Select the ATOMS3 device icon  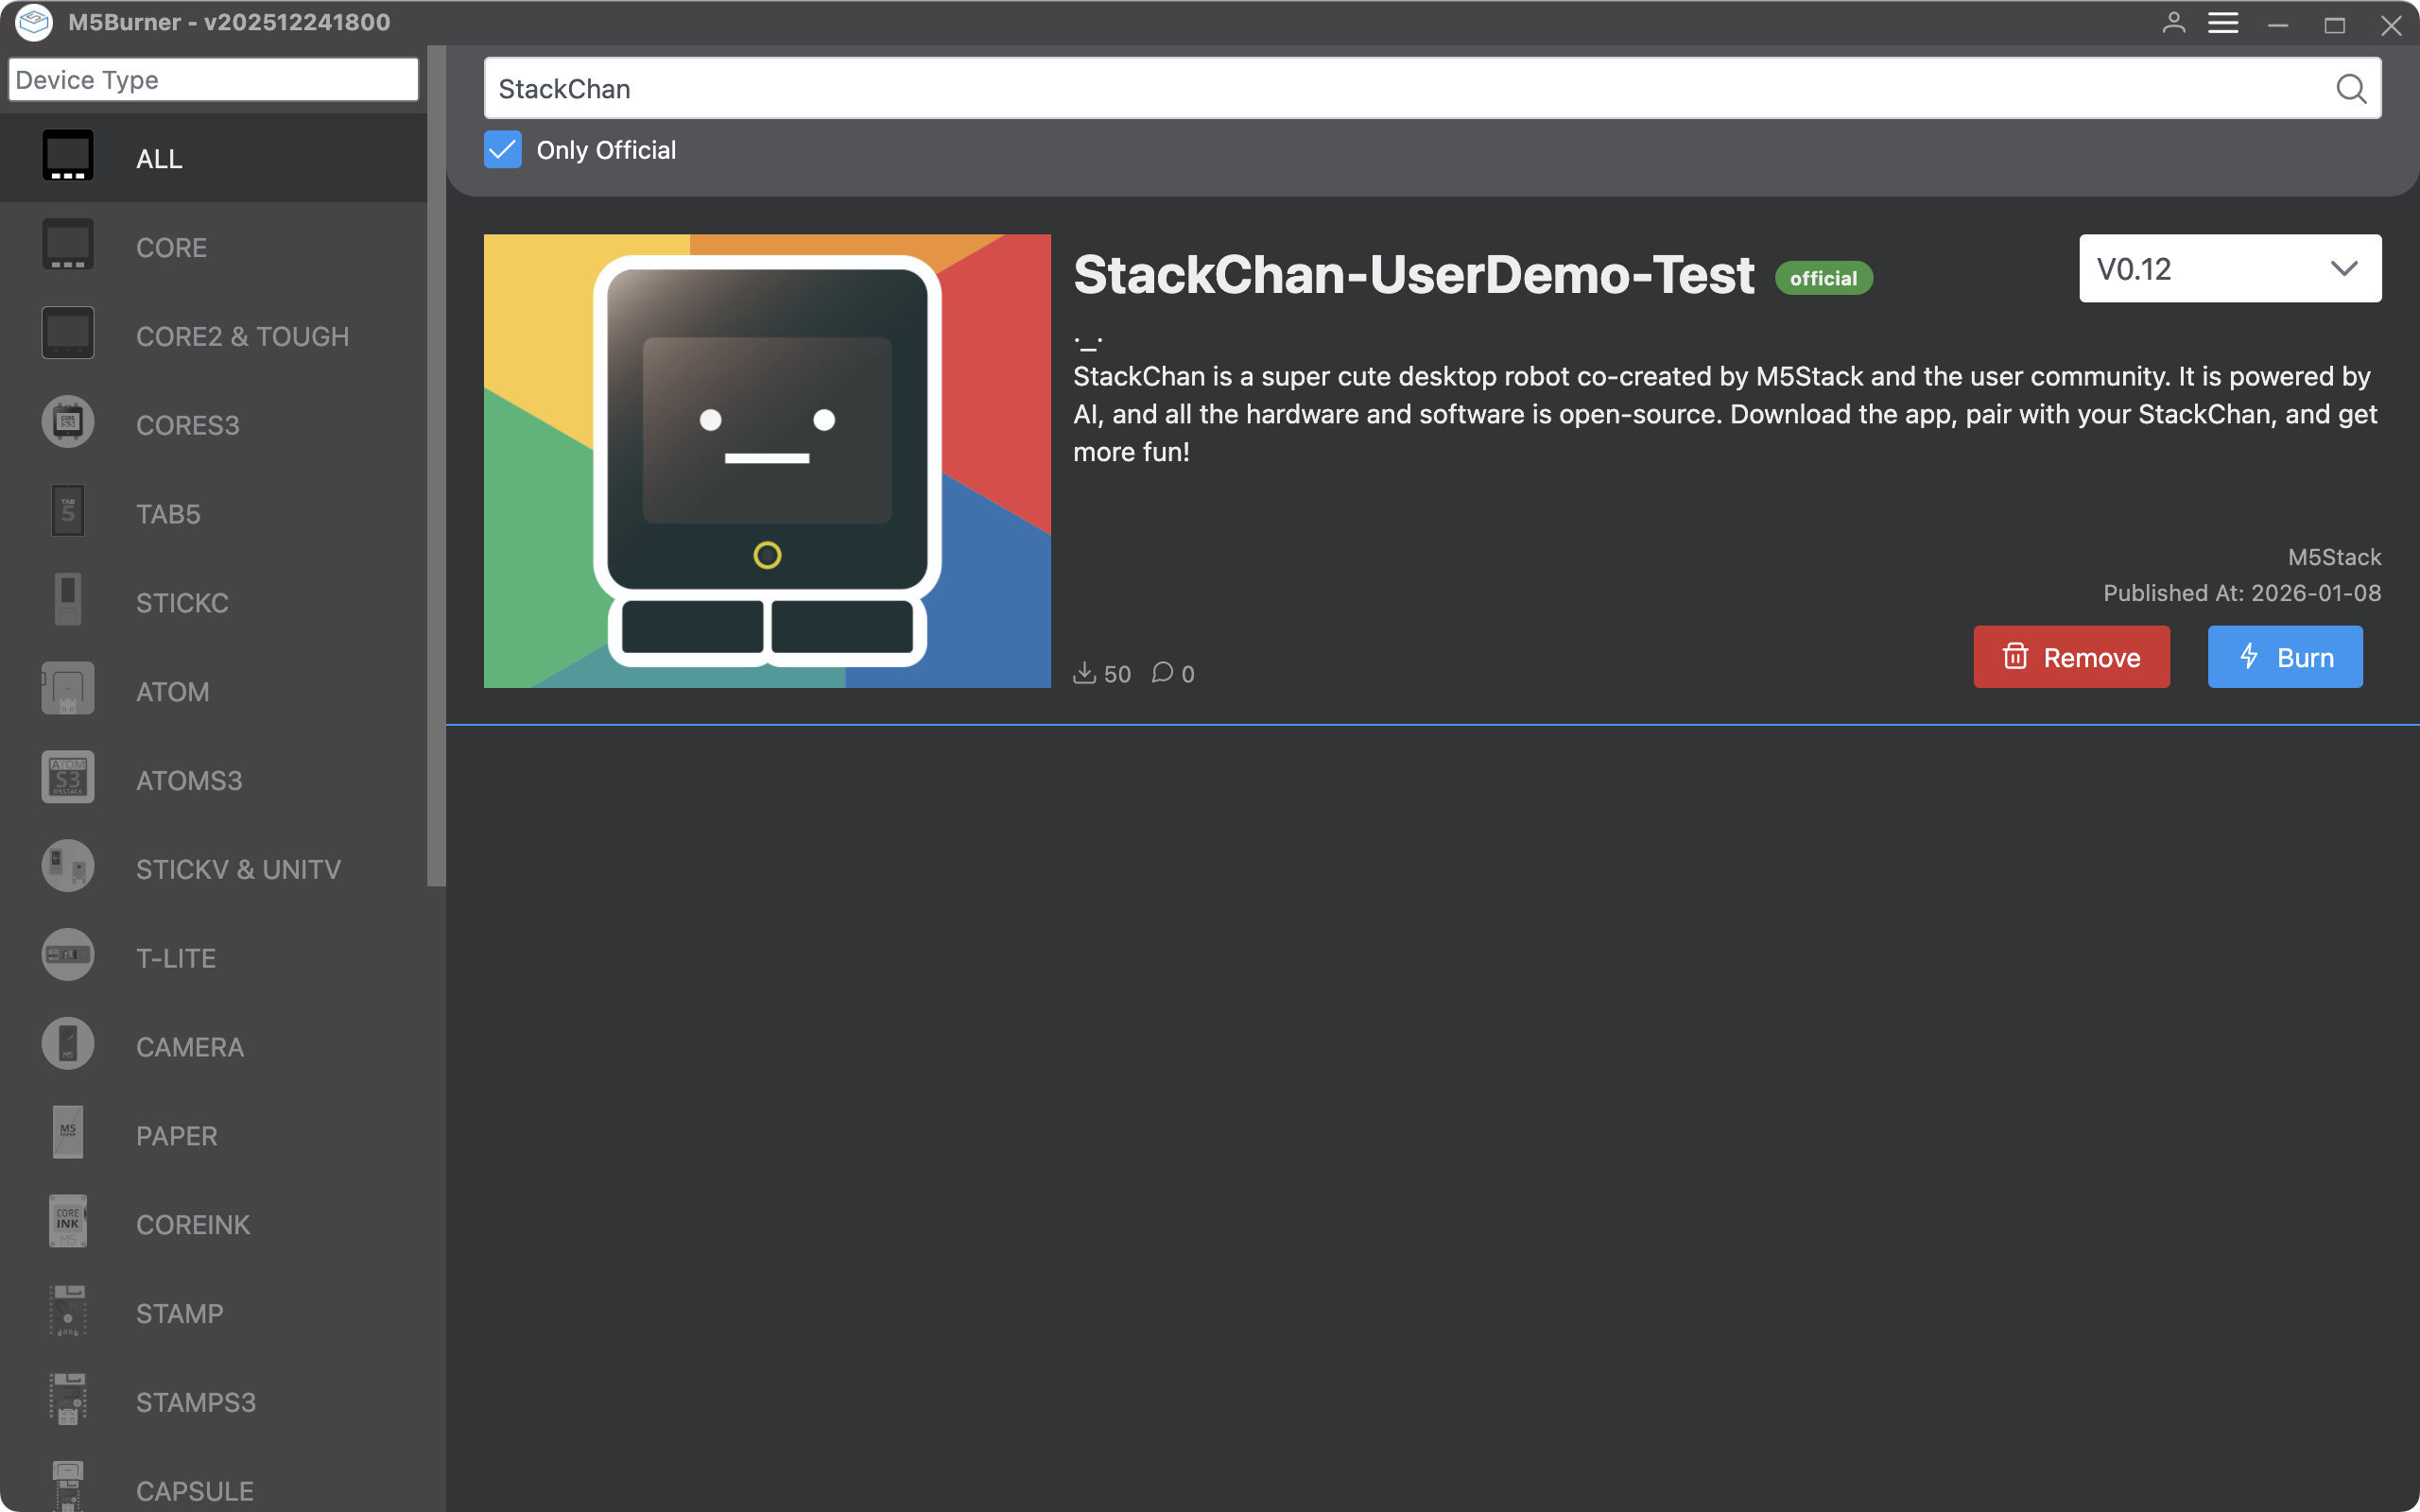(x=68, y=778)
